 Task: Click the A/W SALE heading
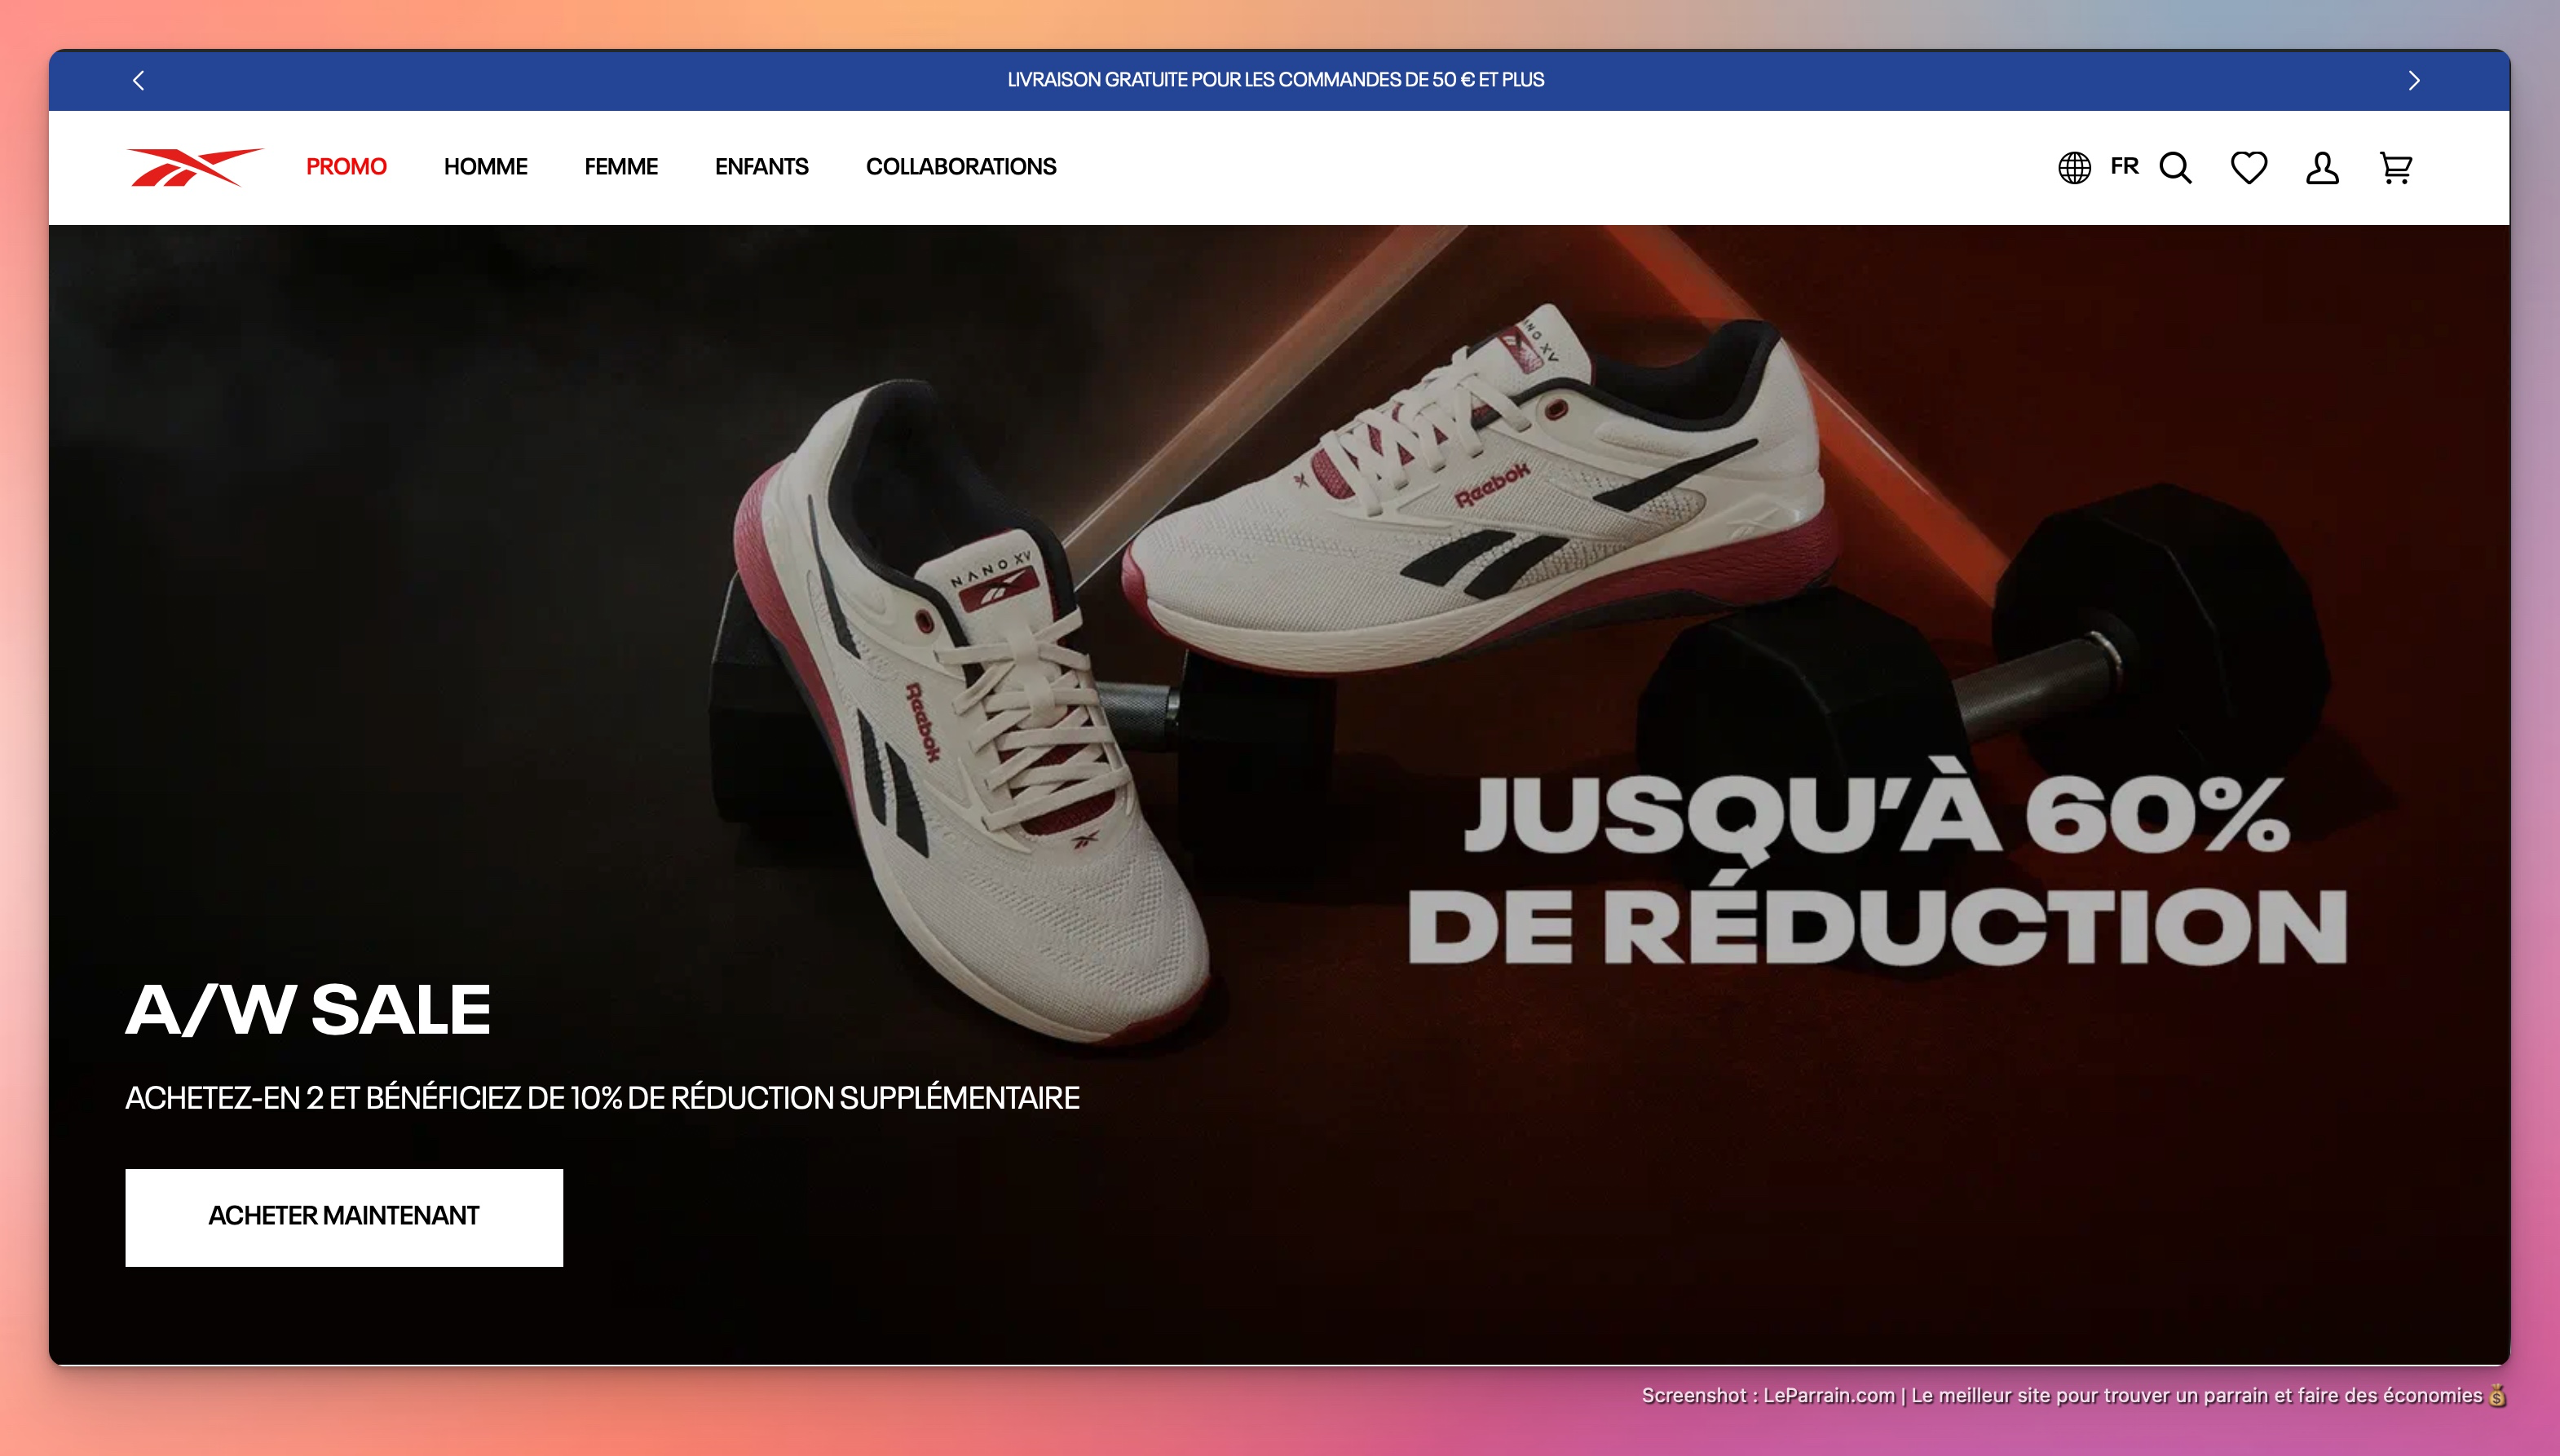308,1009
